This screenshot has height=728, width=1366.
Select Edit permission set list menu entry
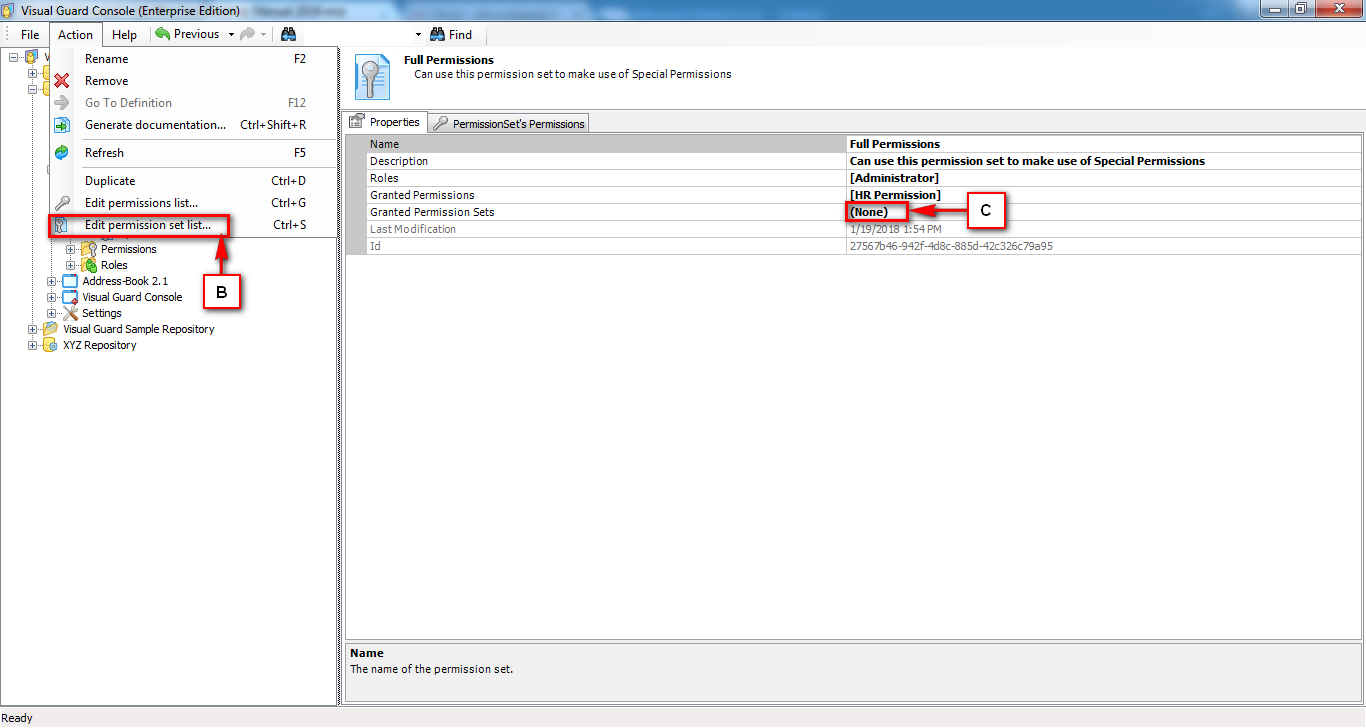click(x=194, y=225)
